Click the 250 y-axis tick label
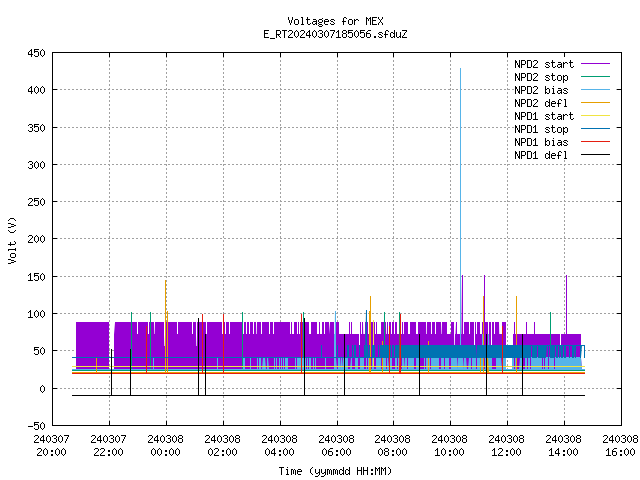 coord(36,202)
